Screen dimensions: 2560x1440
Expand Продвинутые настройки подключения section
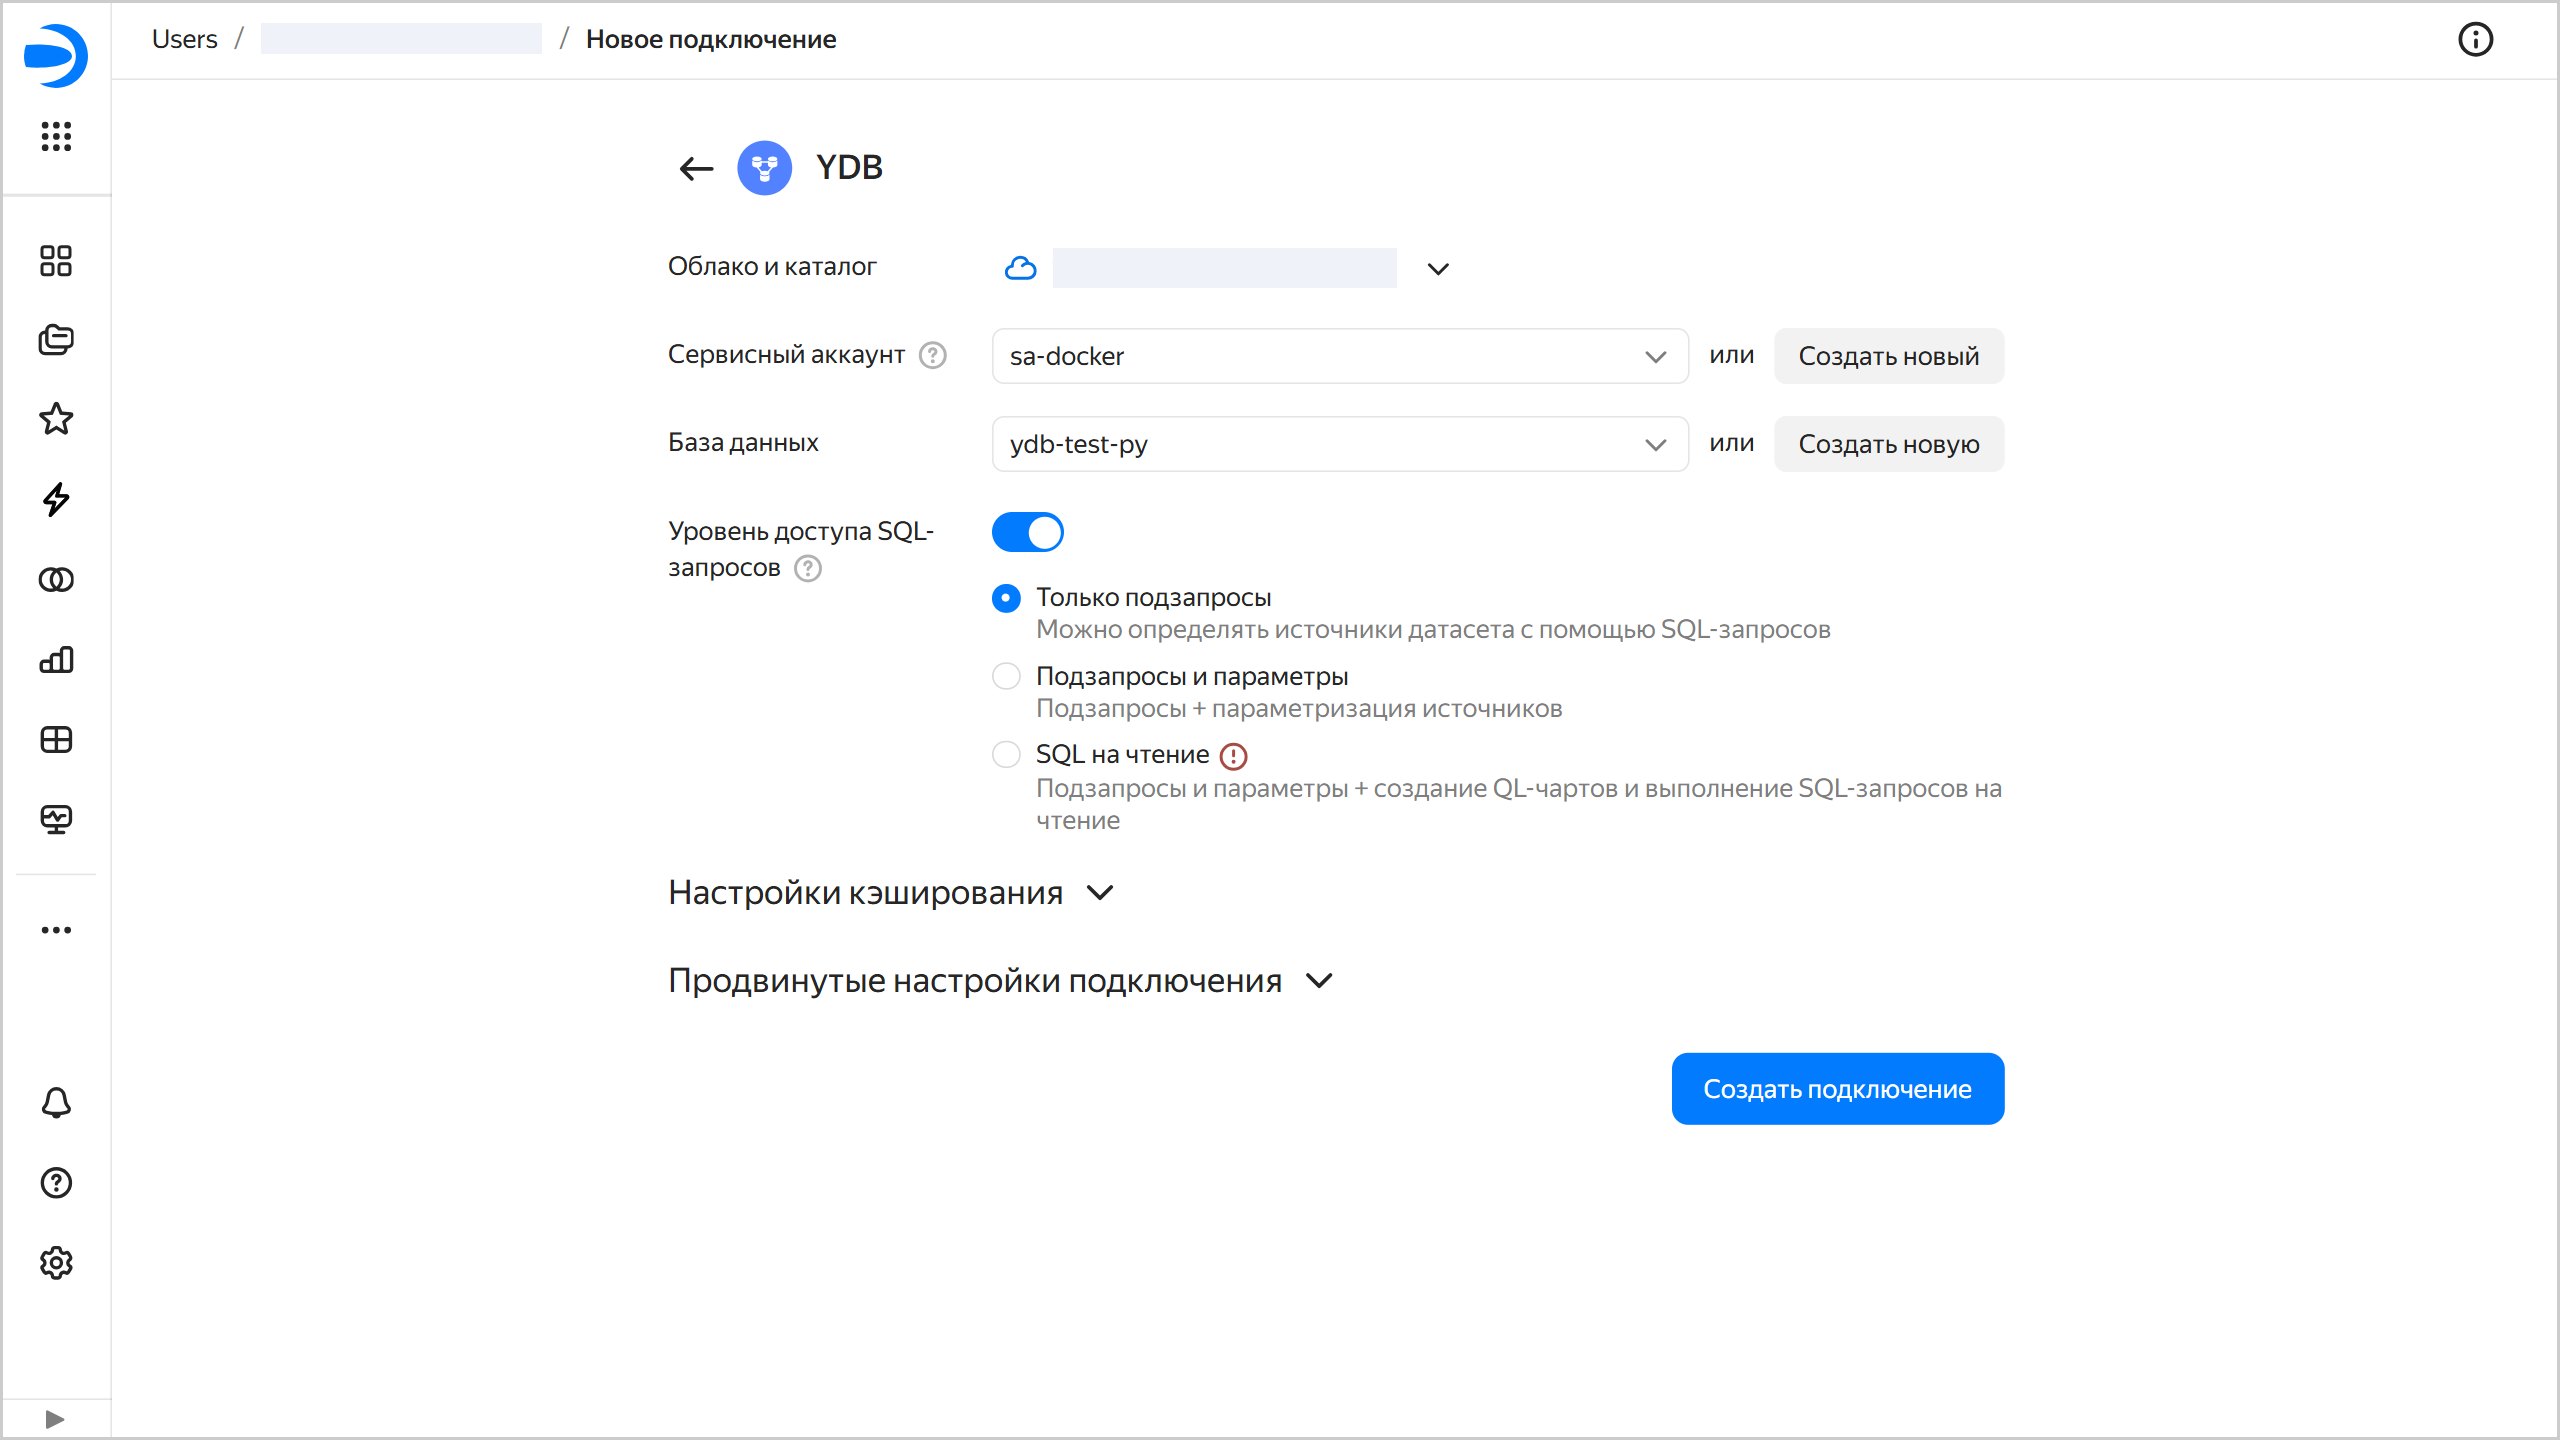click(x=1000, y=980)
